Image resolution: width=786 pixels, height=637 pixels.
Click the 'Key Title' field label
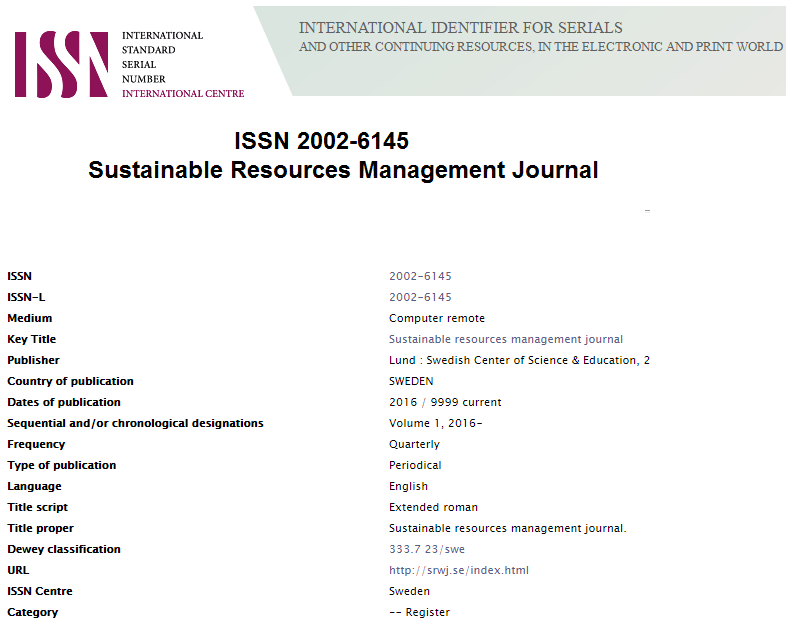click(x=32, y=339)
